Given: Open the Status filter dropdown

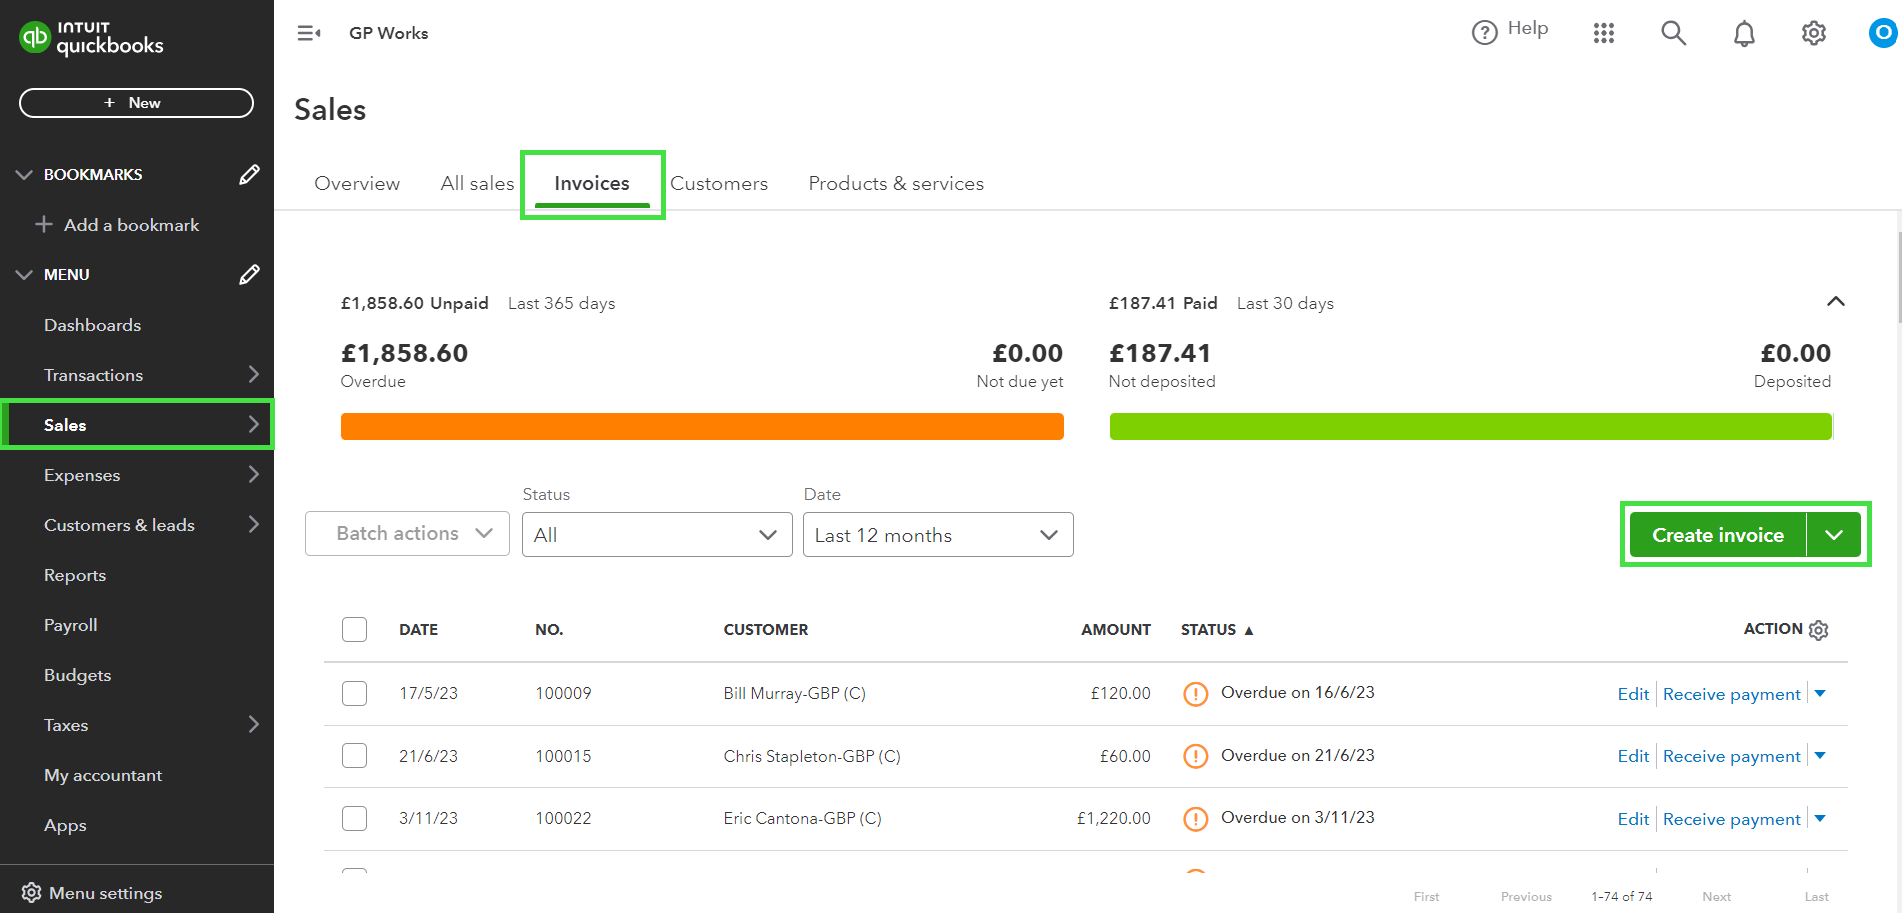Looking at the screenshot, I should 656,535.
